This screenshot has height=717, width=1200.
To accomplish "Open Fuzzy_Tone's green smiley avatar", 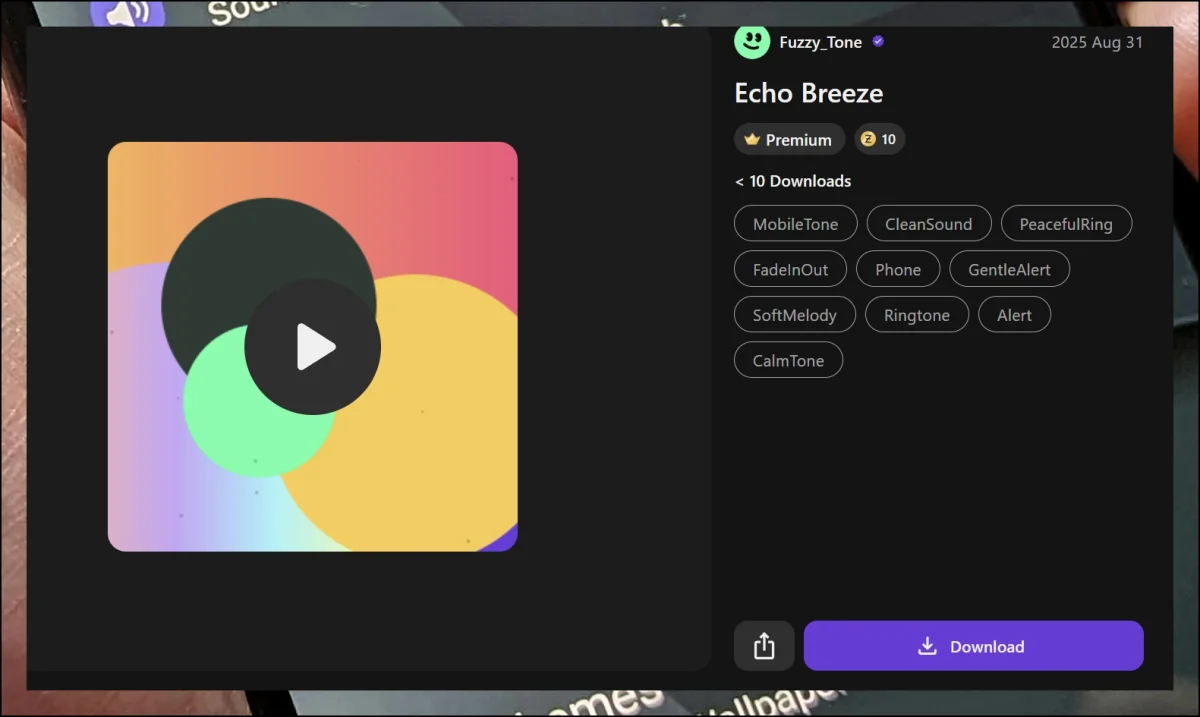I will pos(752,42).
